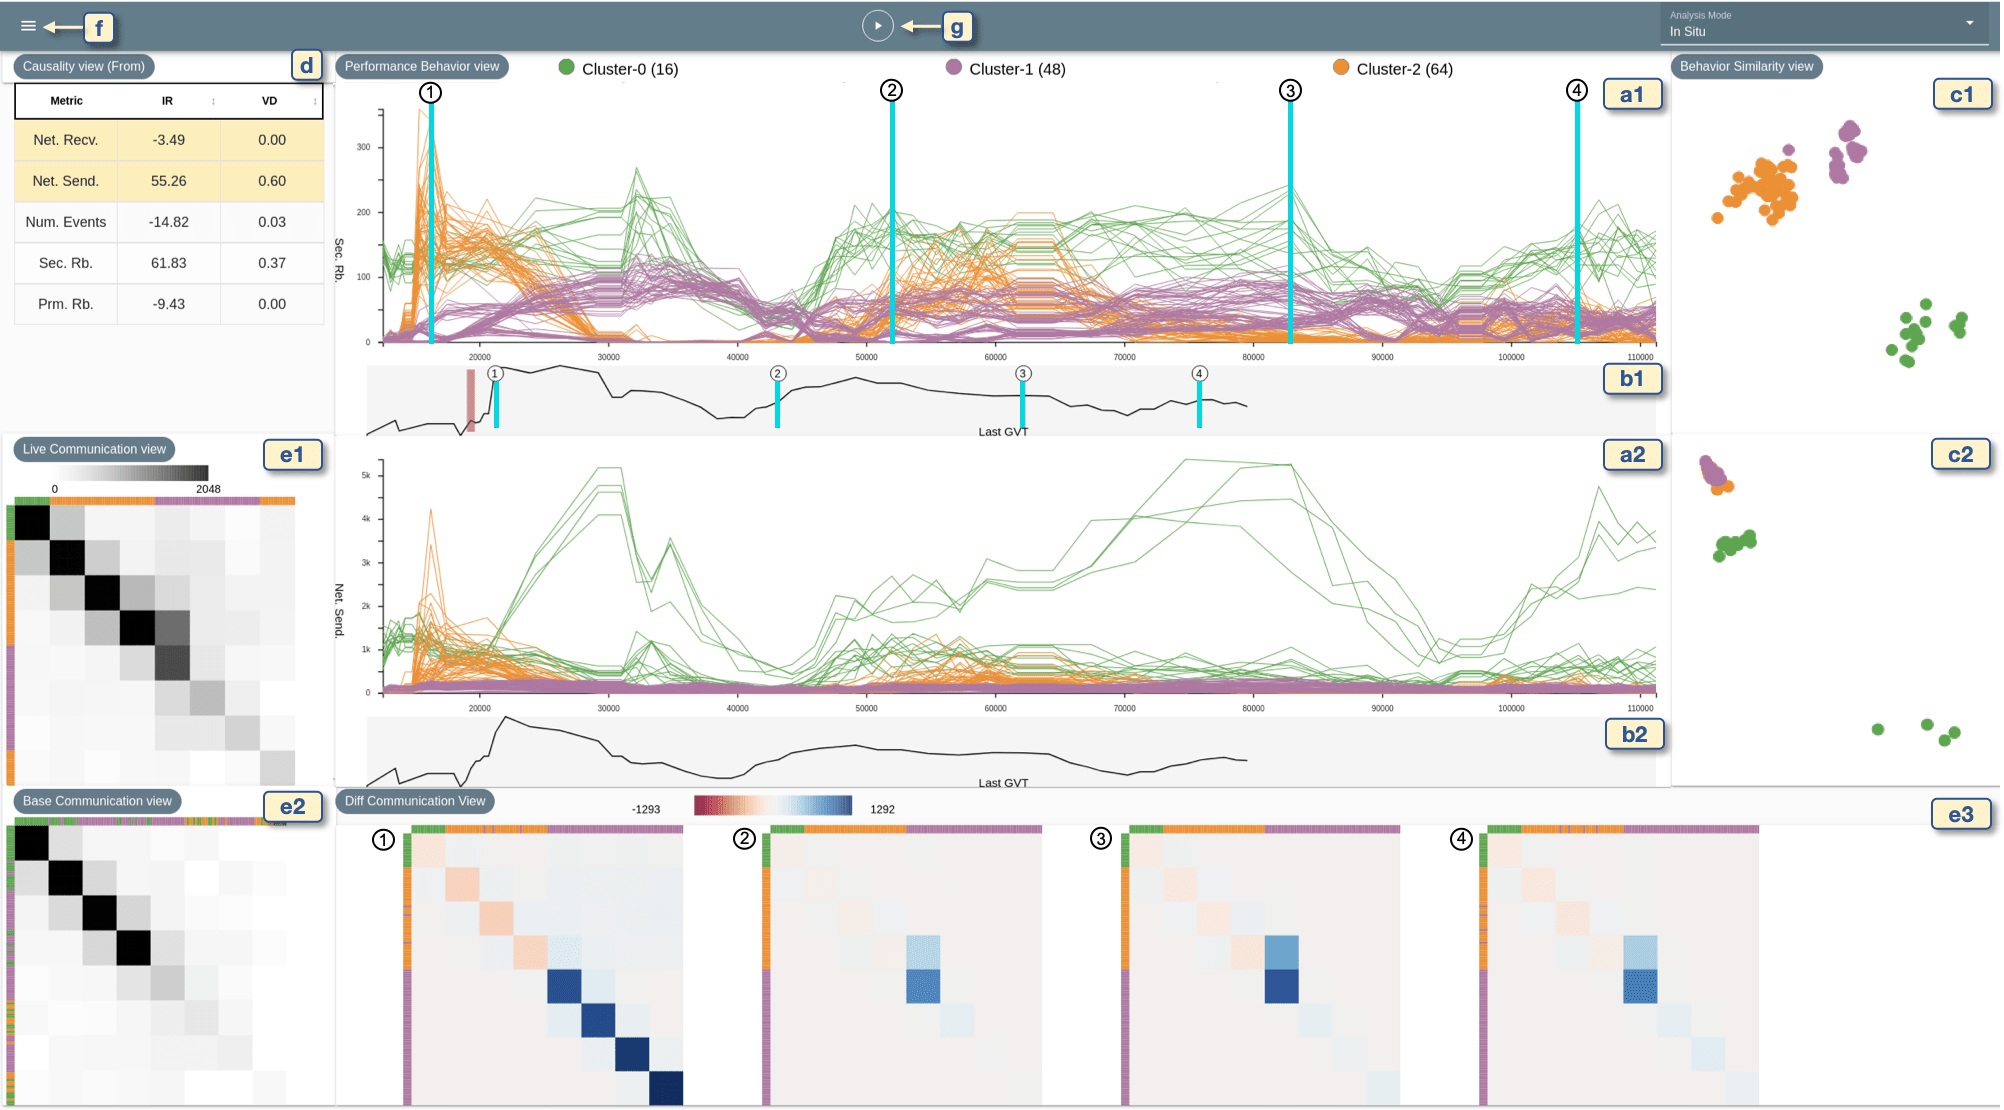Click circled number 2 above Sec. Rb. chart
Viewport: 2004px width, 1110px height.
point(891,91)
